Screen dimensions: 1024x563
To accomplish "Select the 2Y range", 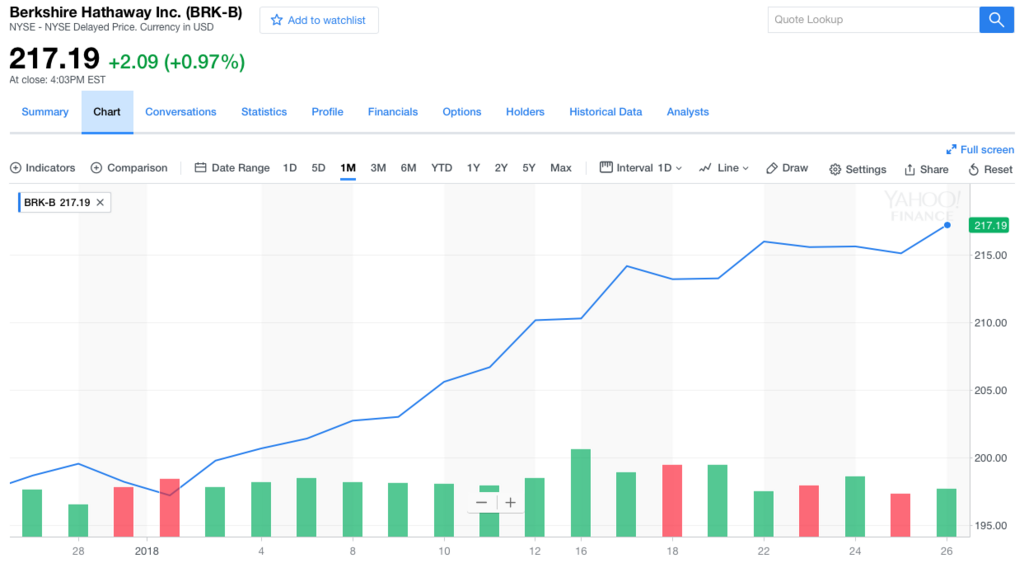I will coord(501,168).
